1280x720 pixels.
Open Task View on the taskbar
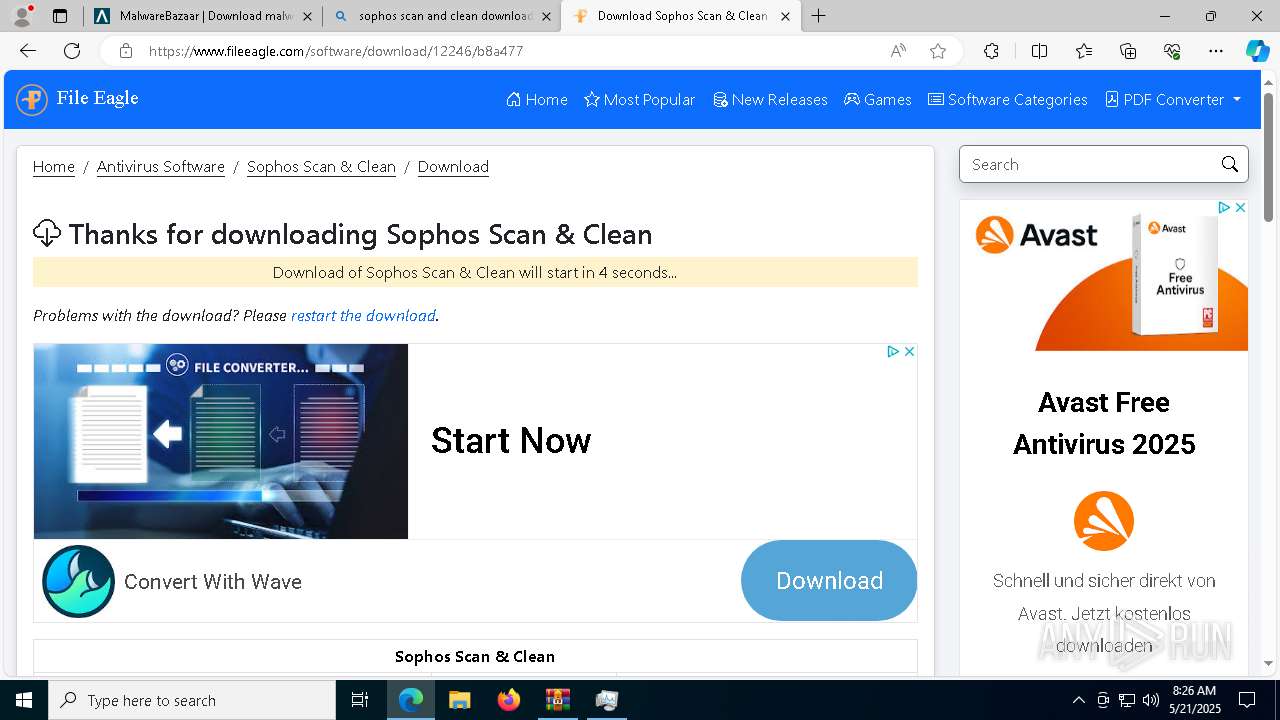[x=360, y=700]
